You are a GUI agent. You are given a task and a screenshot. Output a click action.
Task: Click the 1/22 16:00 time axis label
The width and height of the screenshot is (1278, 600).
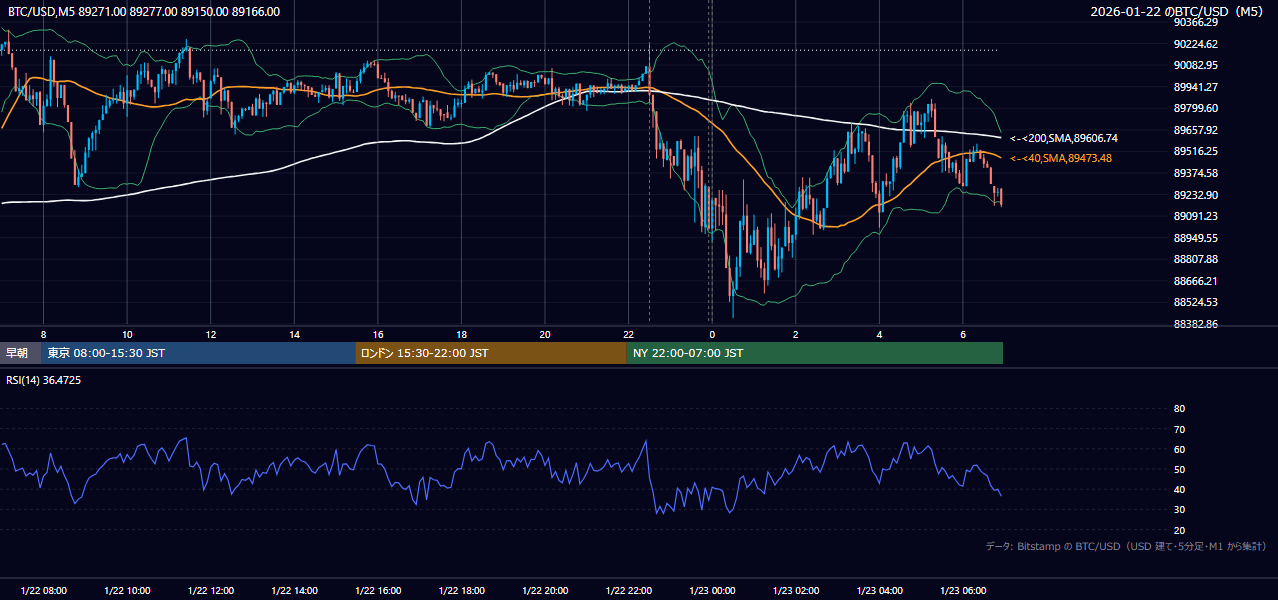point(378,591)
